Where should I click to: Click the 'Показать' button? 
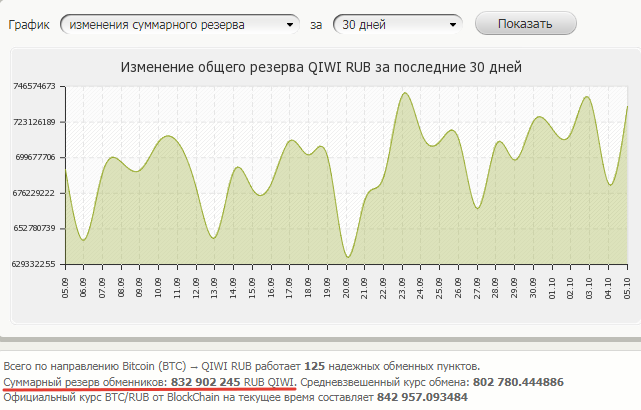click(526, 24)
